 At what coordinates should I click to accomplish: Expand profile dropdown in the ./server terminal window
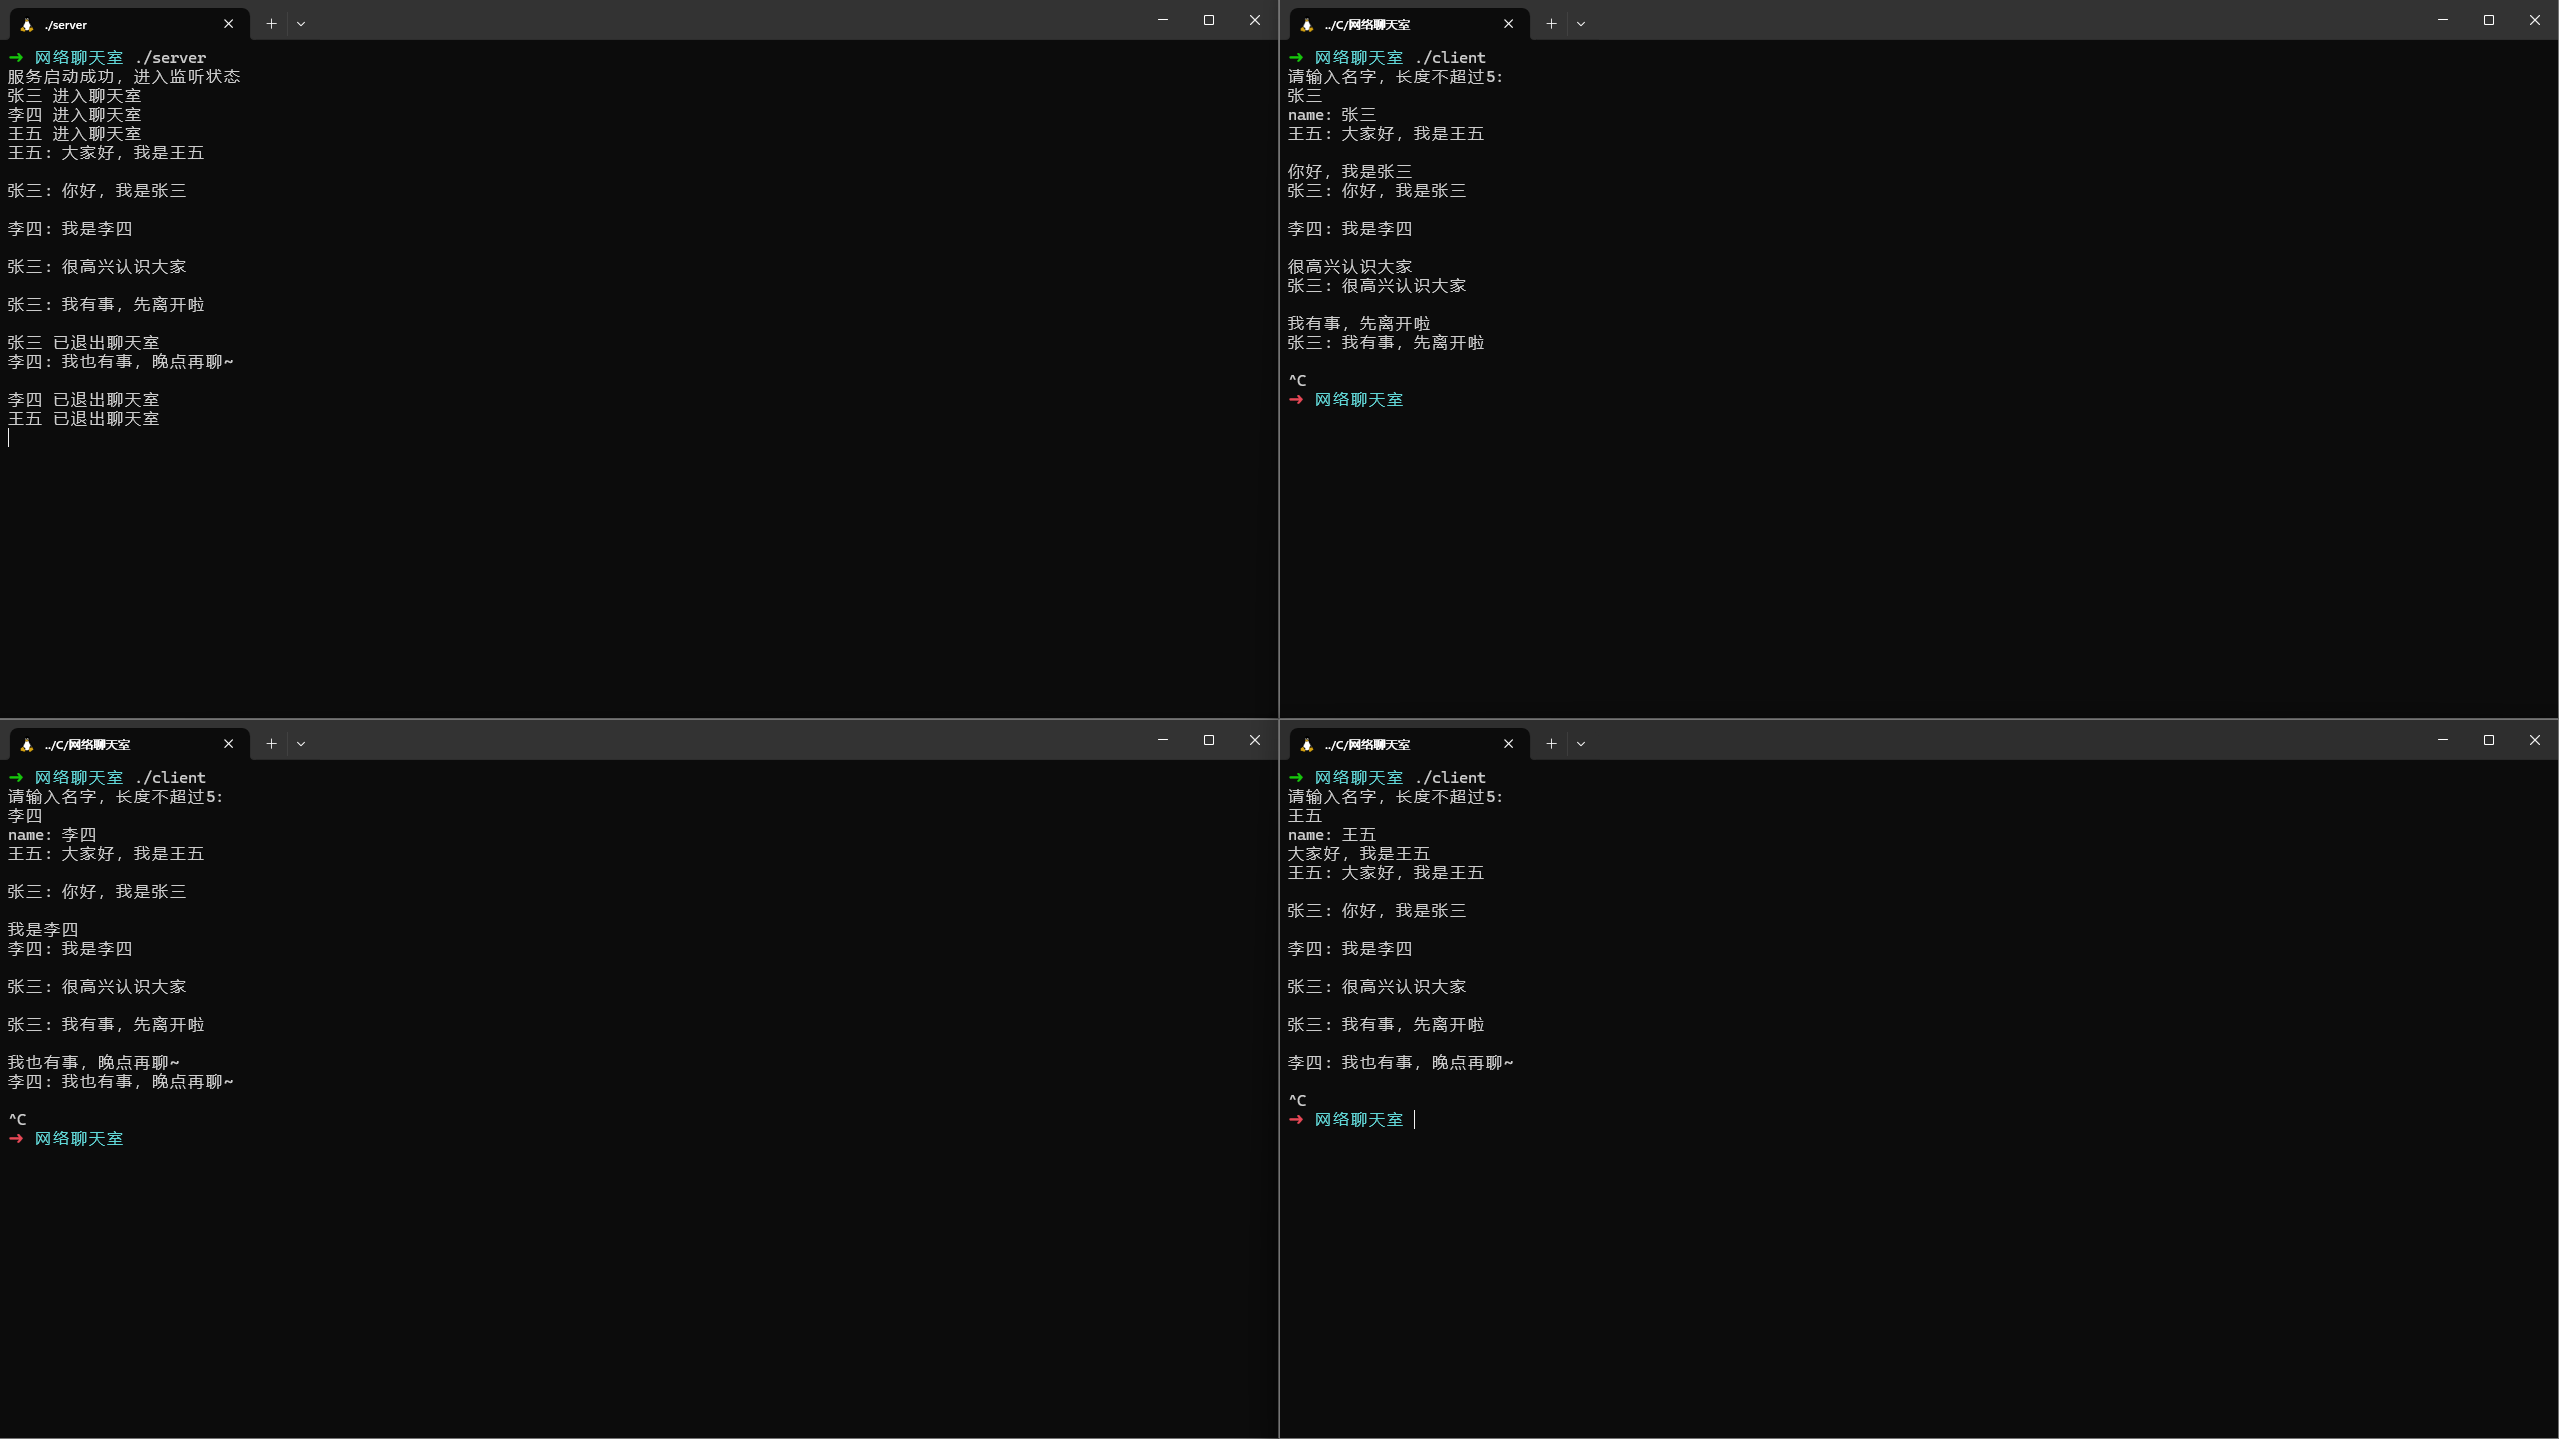point(301,24)
